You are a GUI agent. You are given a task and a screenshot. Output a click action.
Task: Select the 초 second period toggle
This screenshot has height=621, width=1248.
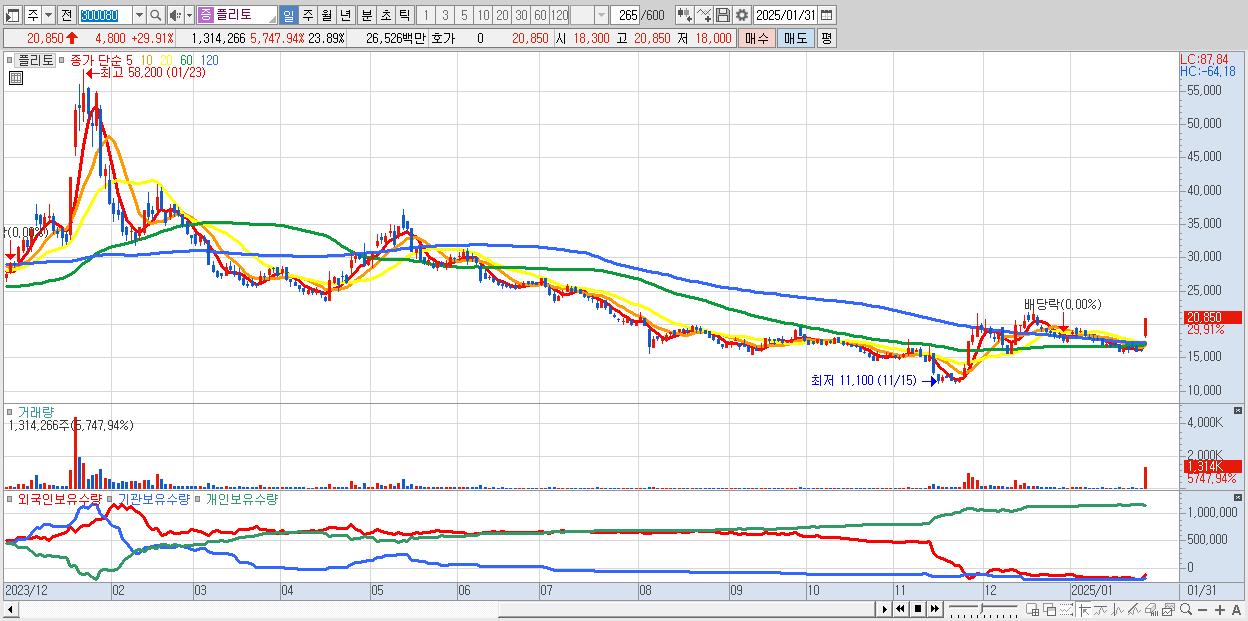click(x=386, y=16)
